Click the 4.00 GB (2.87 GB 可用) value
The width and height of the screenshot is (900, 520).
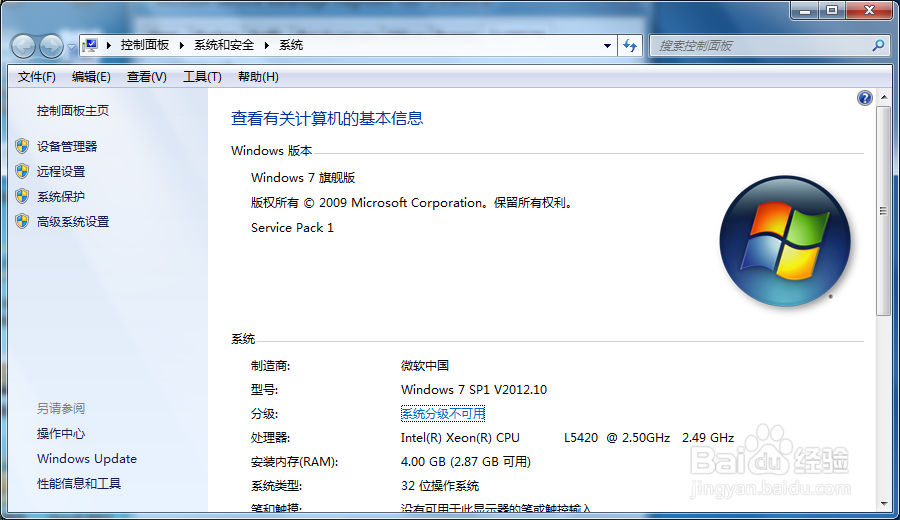(x=465, y=462)
